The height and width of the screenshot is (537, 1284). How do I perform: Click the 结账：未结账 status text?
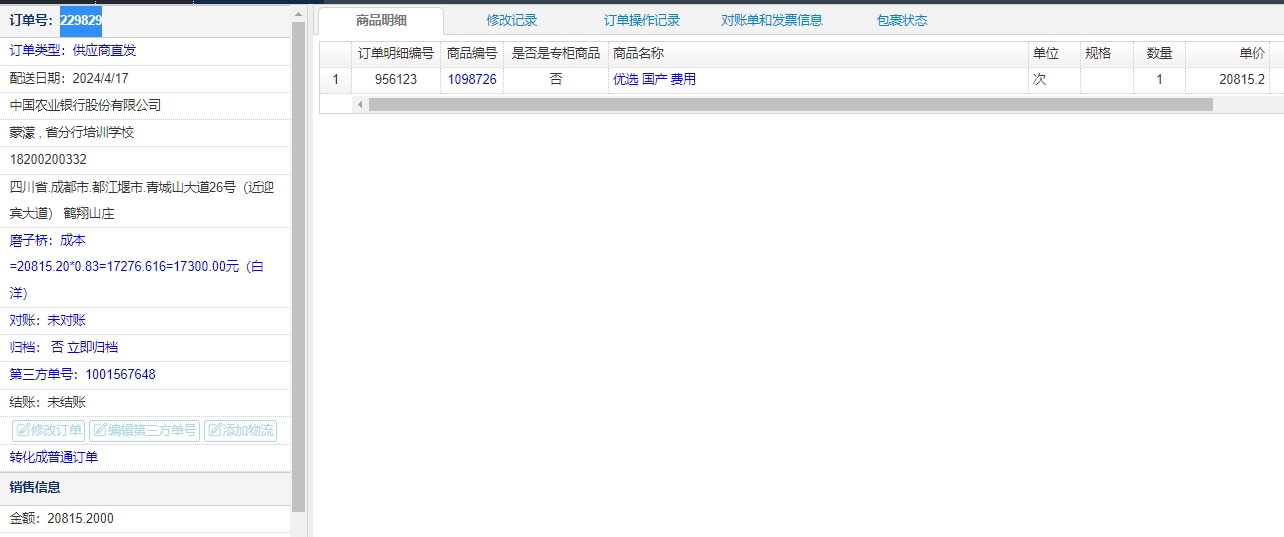click(48, 402)
